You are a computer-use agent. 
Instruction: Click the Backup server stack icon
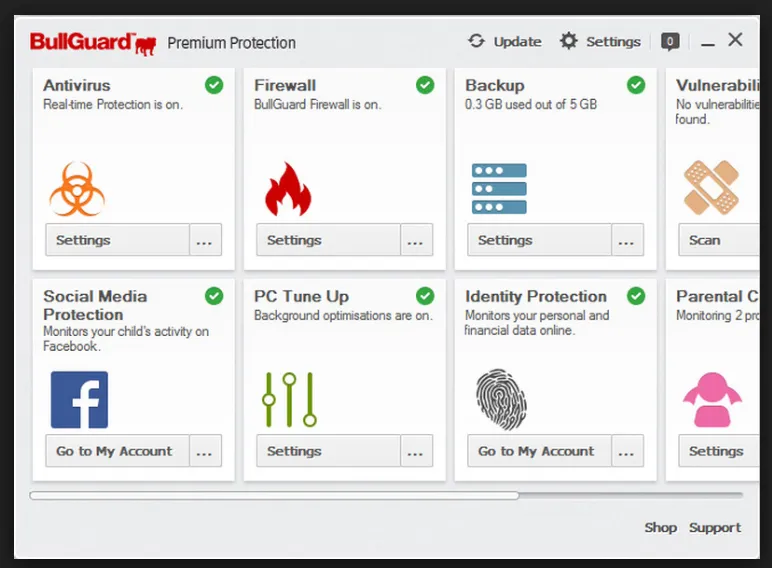tap(499, 189)
